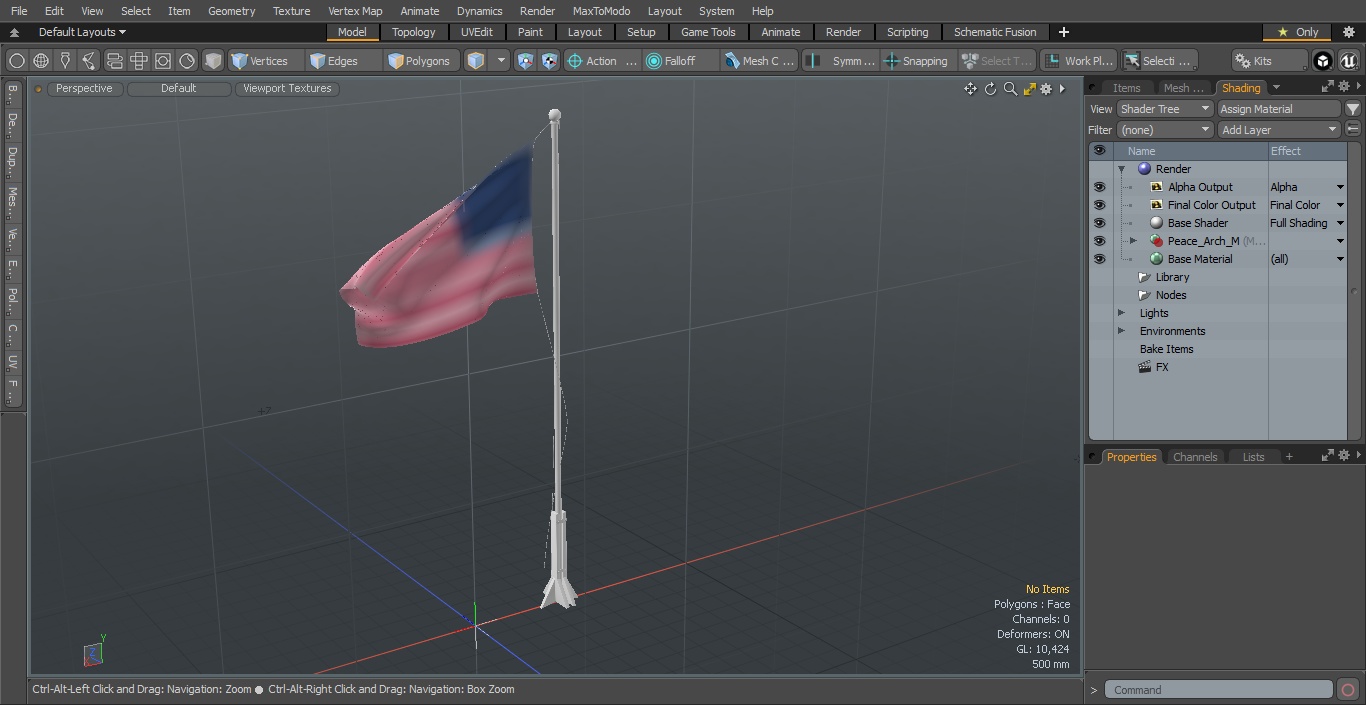Open the Unity kit cube icon
Image resolution: width=1366 pixels, height=705 pixels.
click(x=1323, y=61)
